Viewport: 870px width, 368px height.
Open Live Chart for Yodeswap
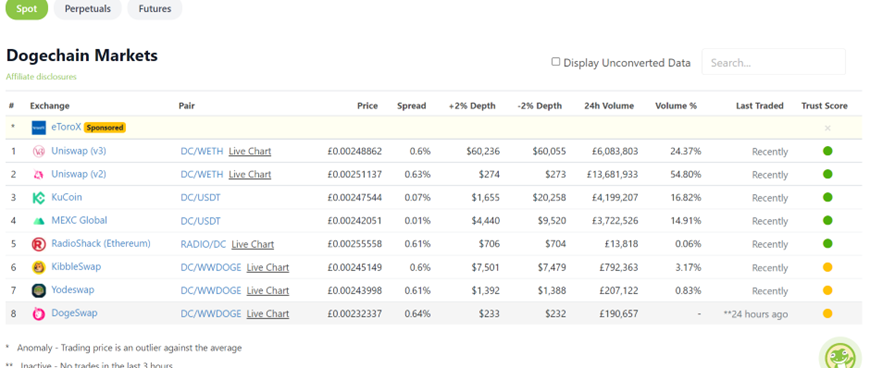[268, 291]
